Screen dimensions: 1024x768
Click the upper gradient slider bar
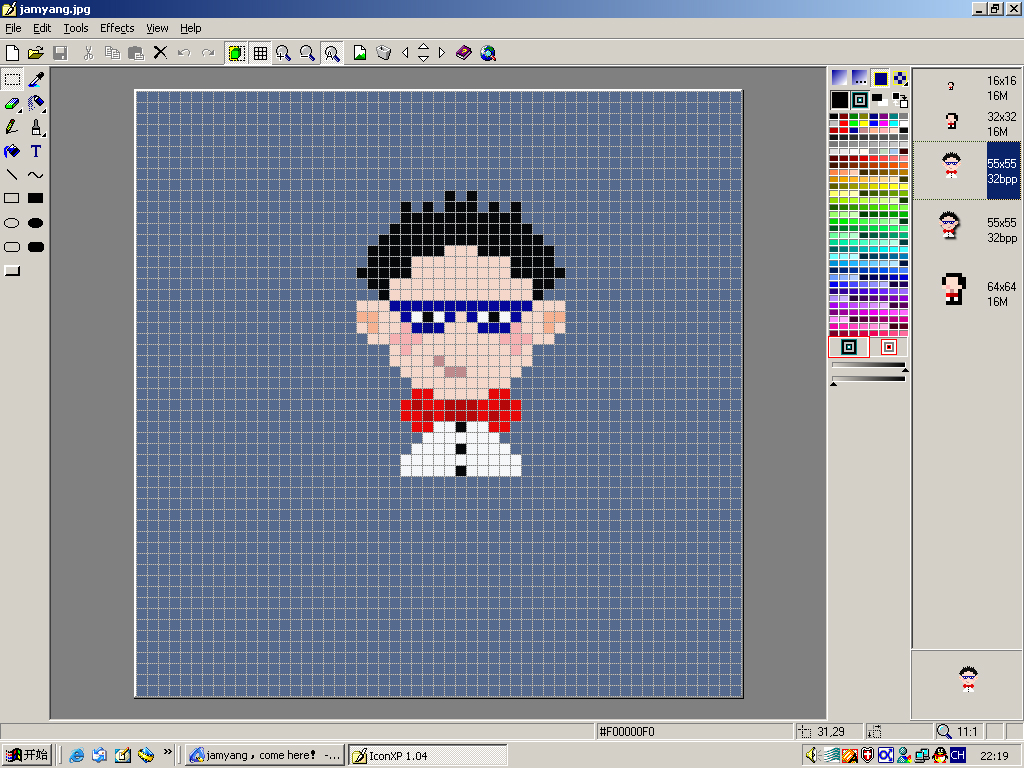[x=868, y=365]
